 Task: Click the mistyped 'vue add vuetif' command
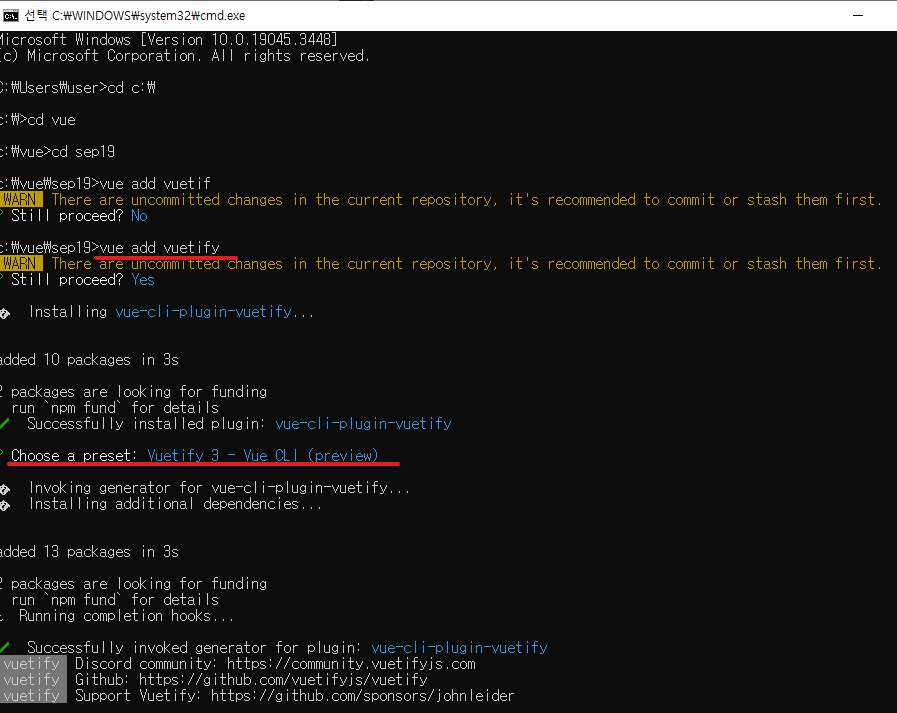(155, 184)
